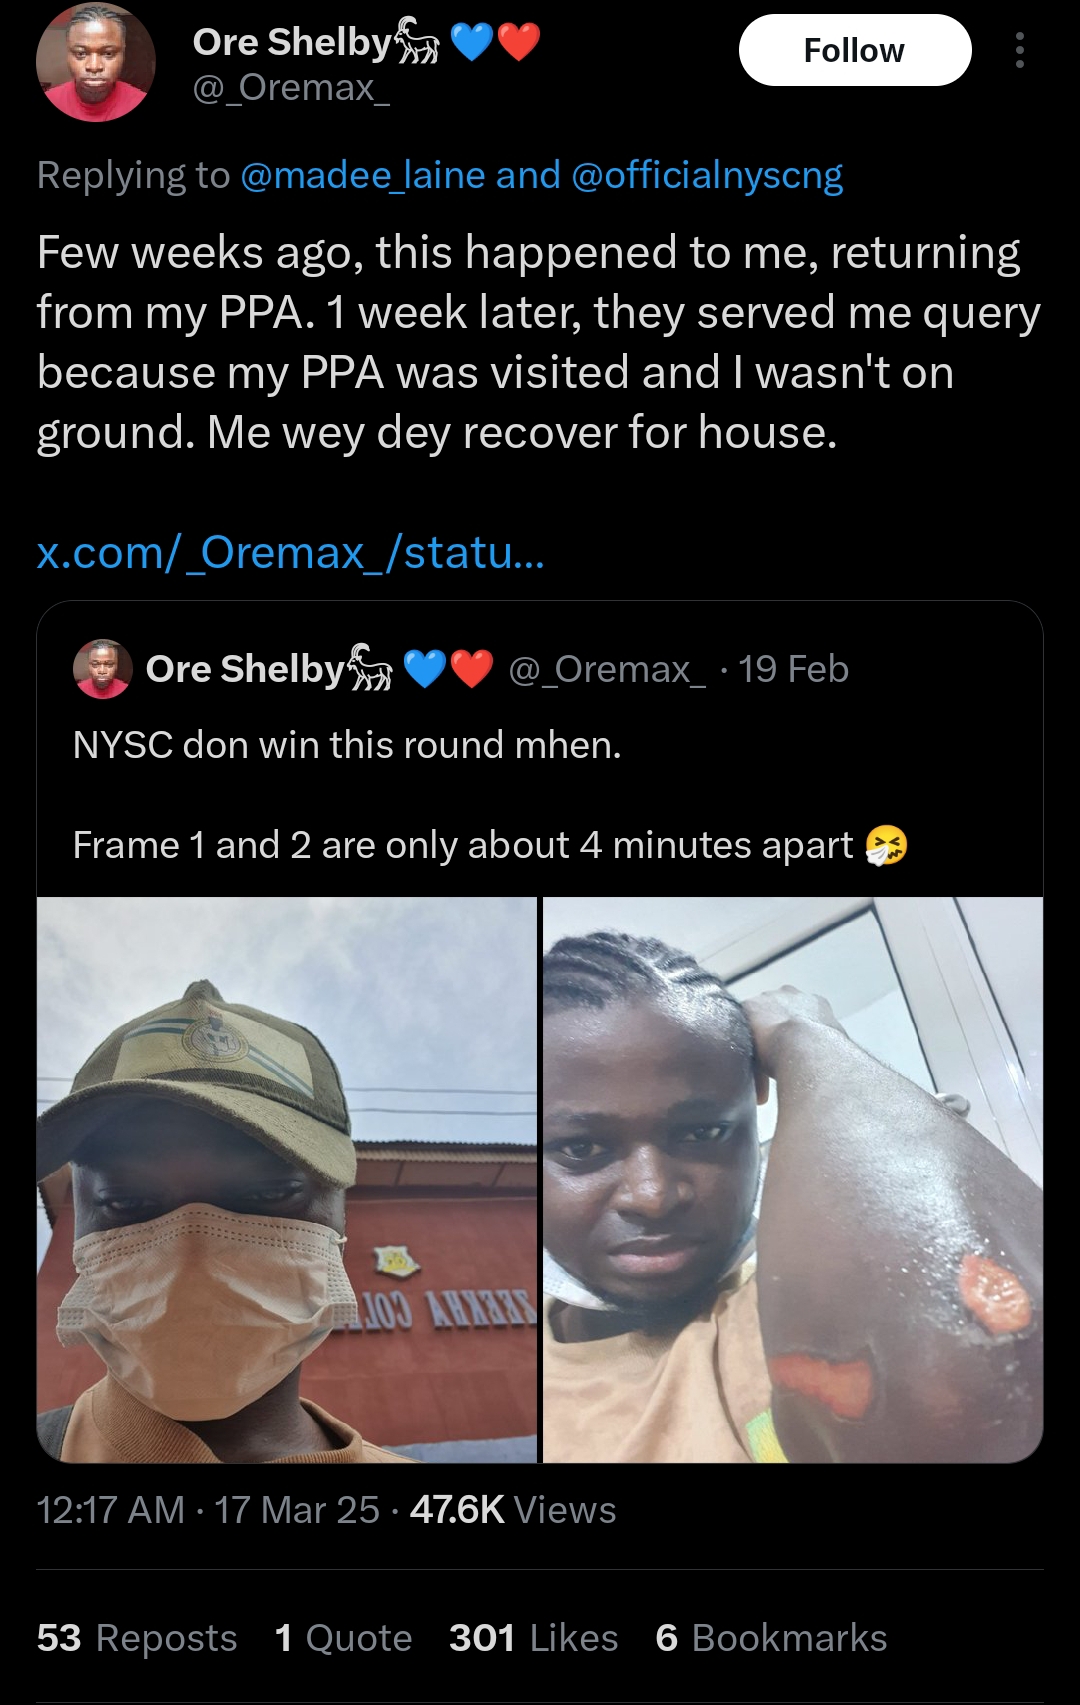The image size is (1080, 1705).
Task: Open the three-dot more options menu
Action: click(x=1019, y=50)
